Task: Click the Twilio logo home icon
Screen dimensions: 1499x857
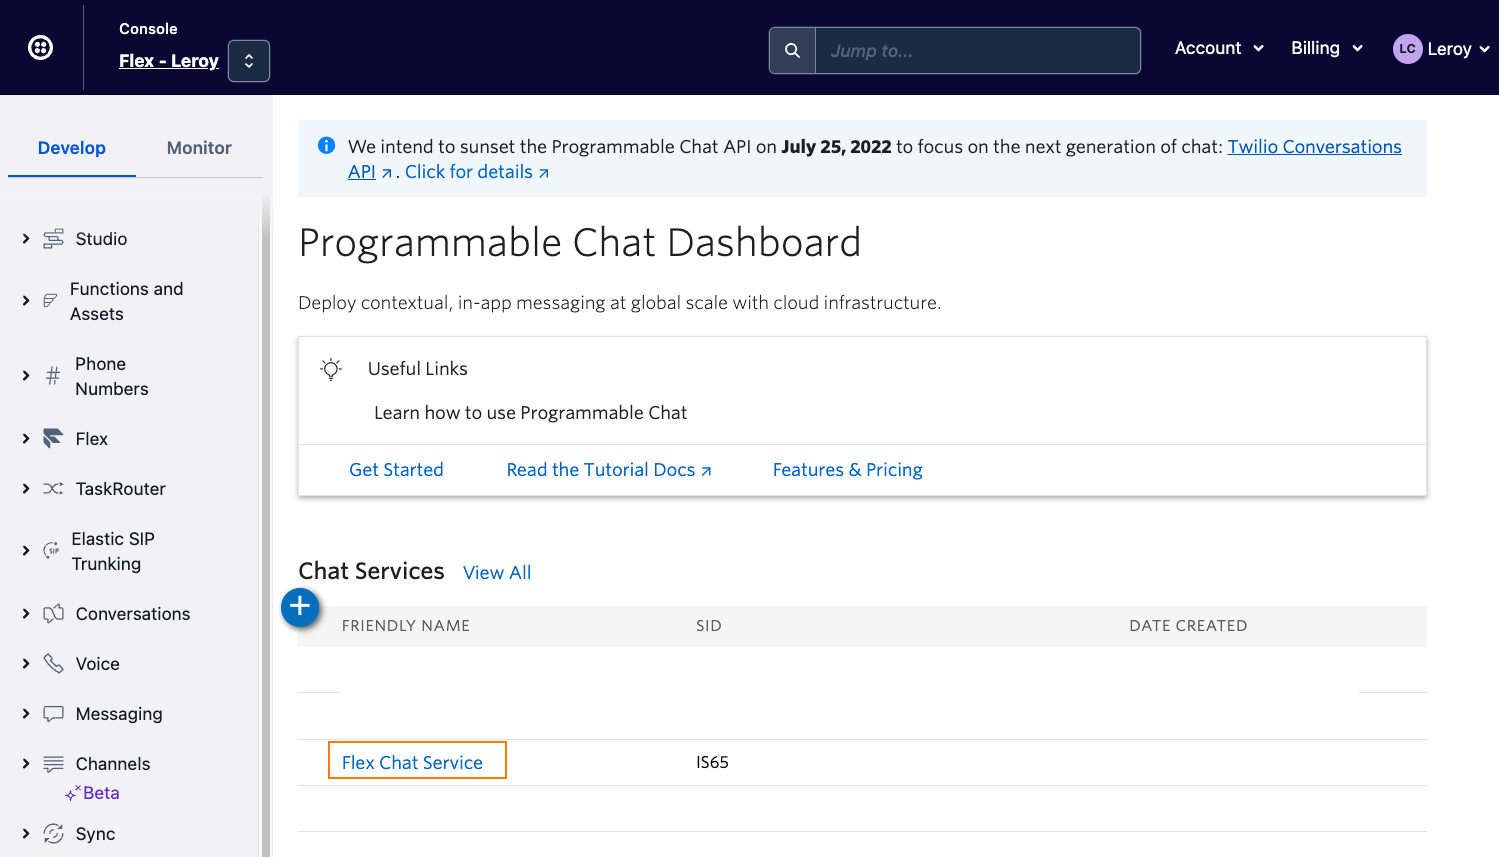Action: click(x=41, y=47)
